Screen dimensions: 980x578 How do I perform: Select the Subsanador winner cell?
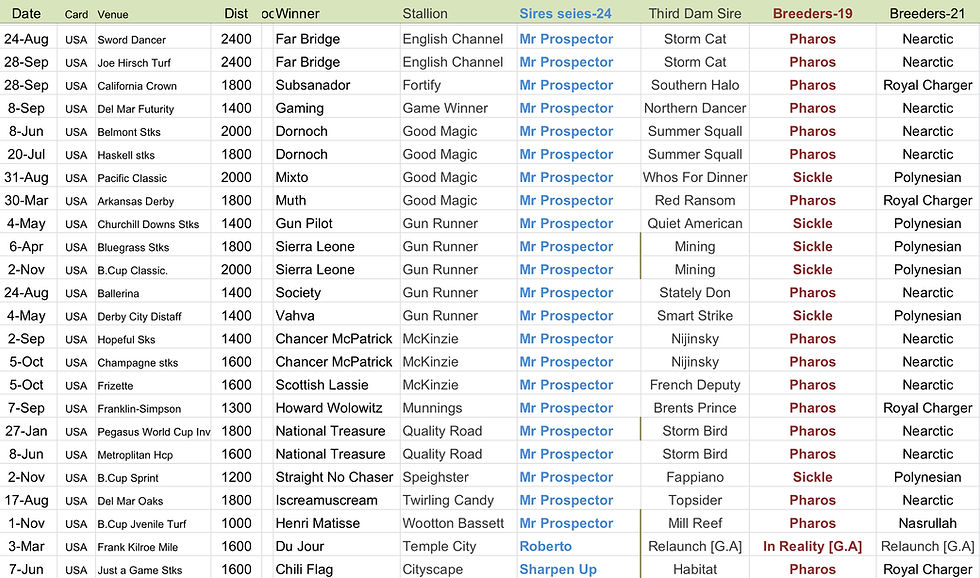[x=312, y=85]
